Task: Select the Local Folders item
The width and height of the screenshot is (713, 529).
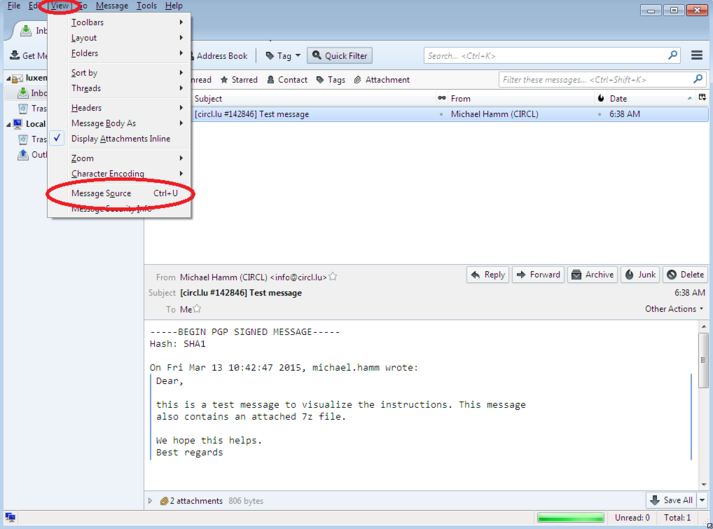Action: coord(30,124)
